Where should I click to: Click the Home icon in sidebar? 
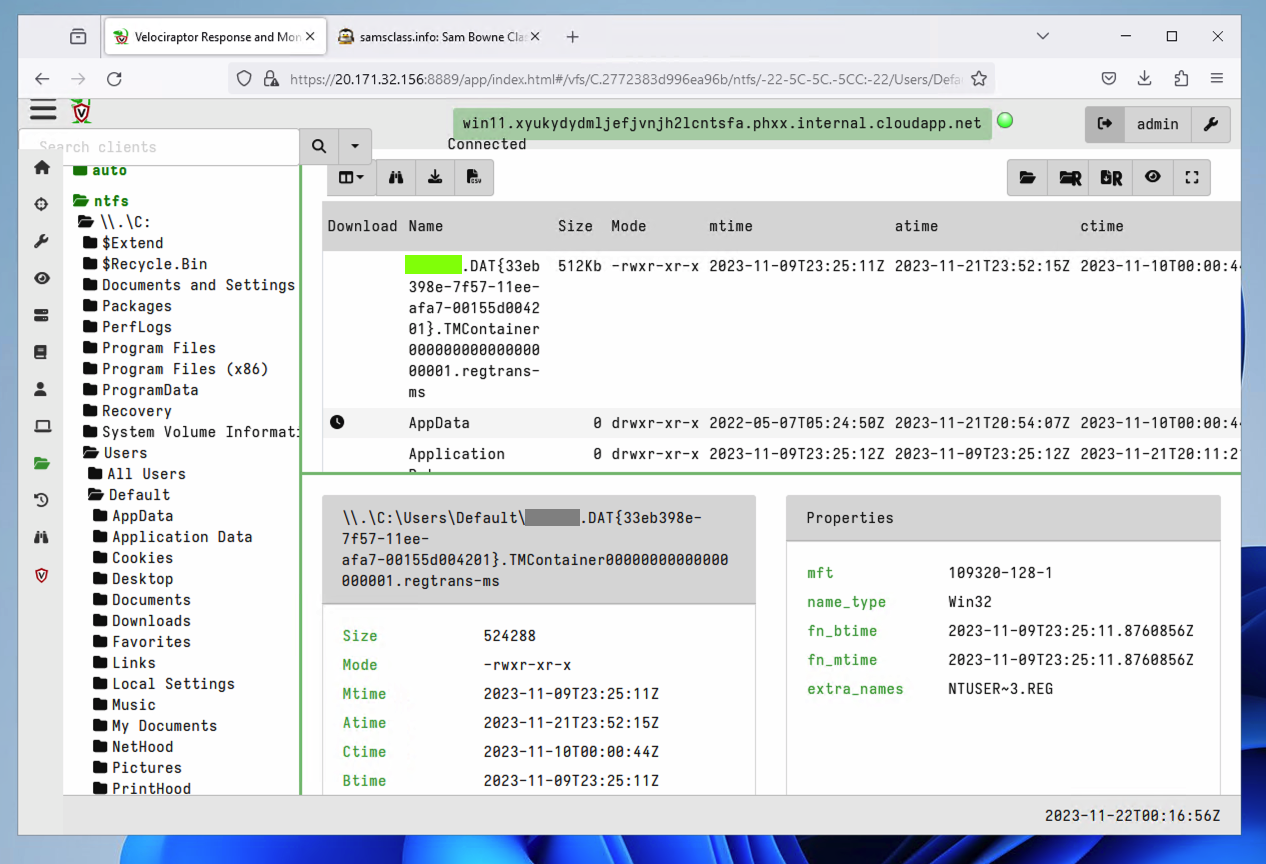(41, 168)
